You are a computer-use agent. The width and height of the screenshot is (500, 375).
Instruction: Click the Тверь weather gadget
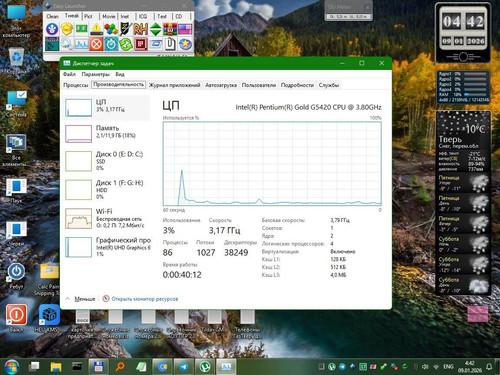coord(463,203)
